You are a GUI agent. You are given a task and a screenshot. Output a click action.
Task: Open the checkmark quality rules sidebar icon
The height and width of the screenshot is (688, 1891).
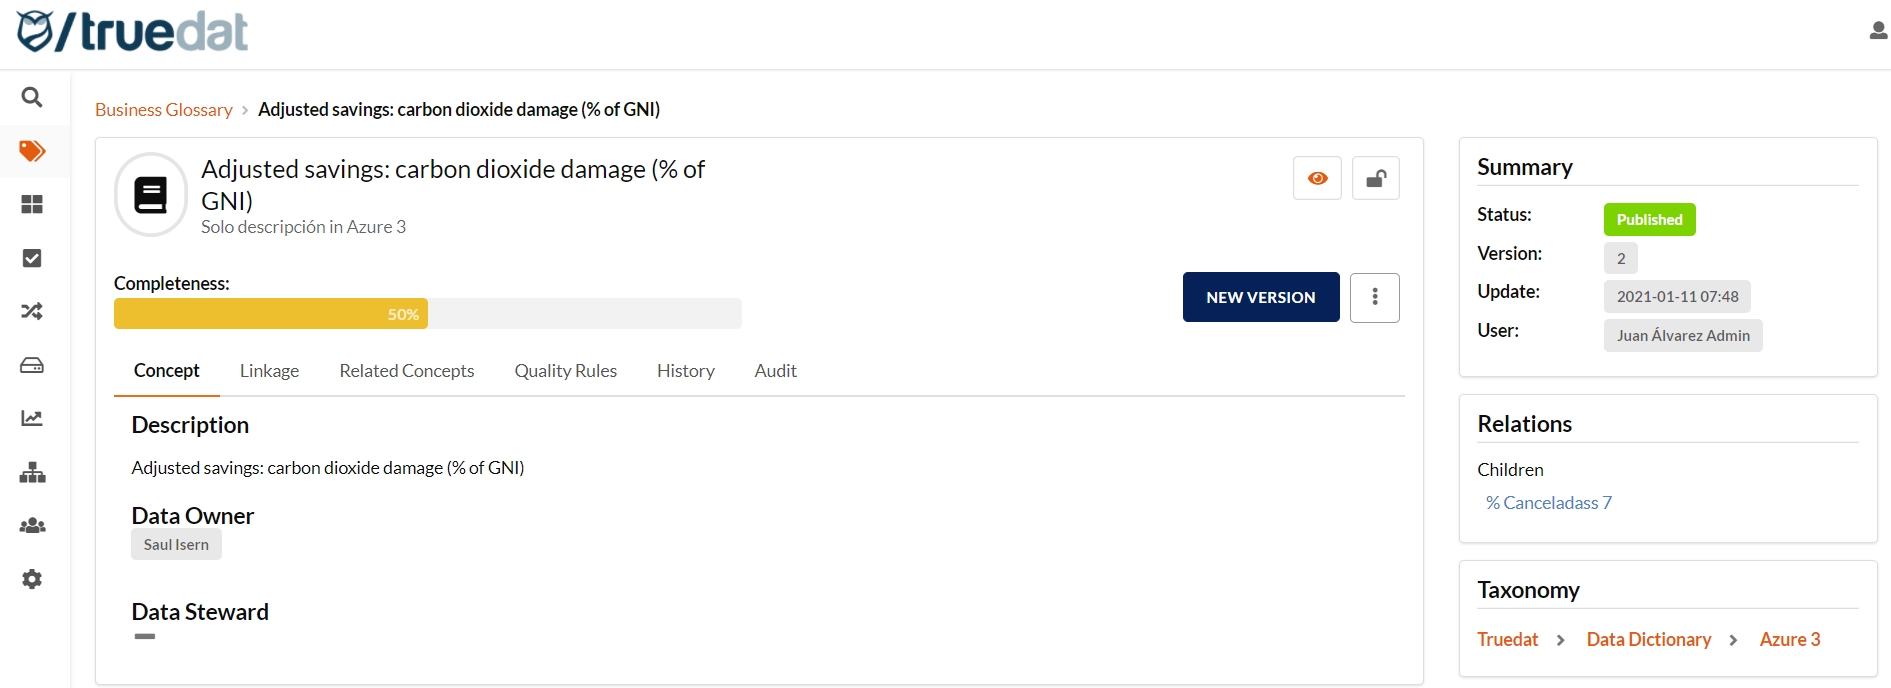coord(32,258)
